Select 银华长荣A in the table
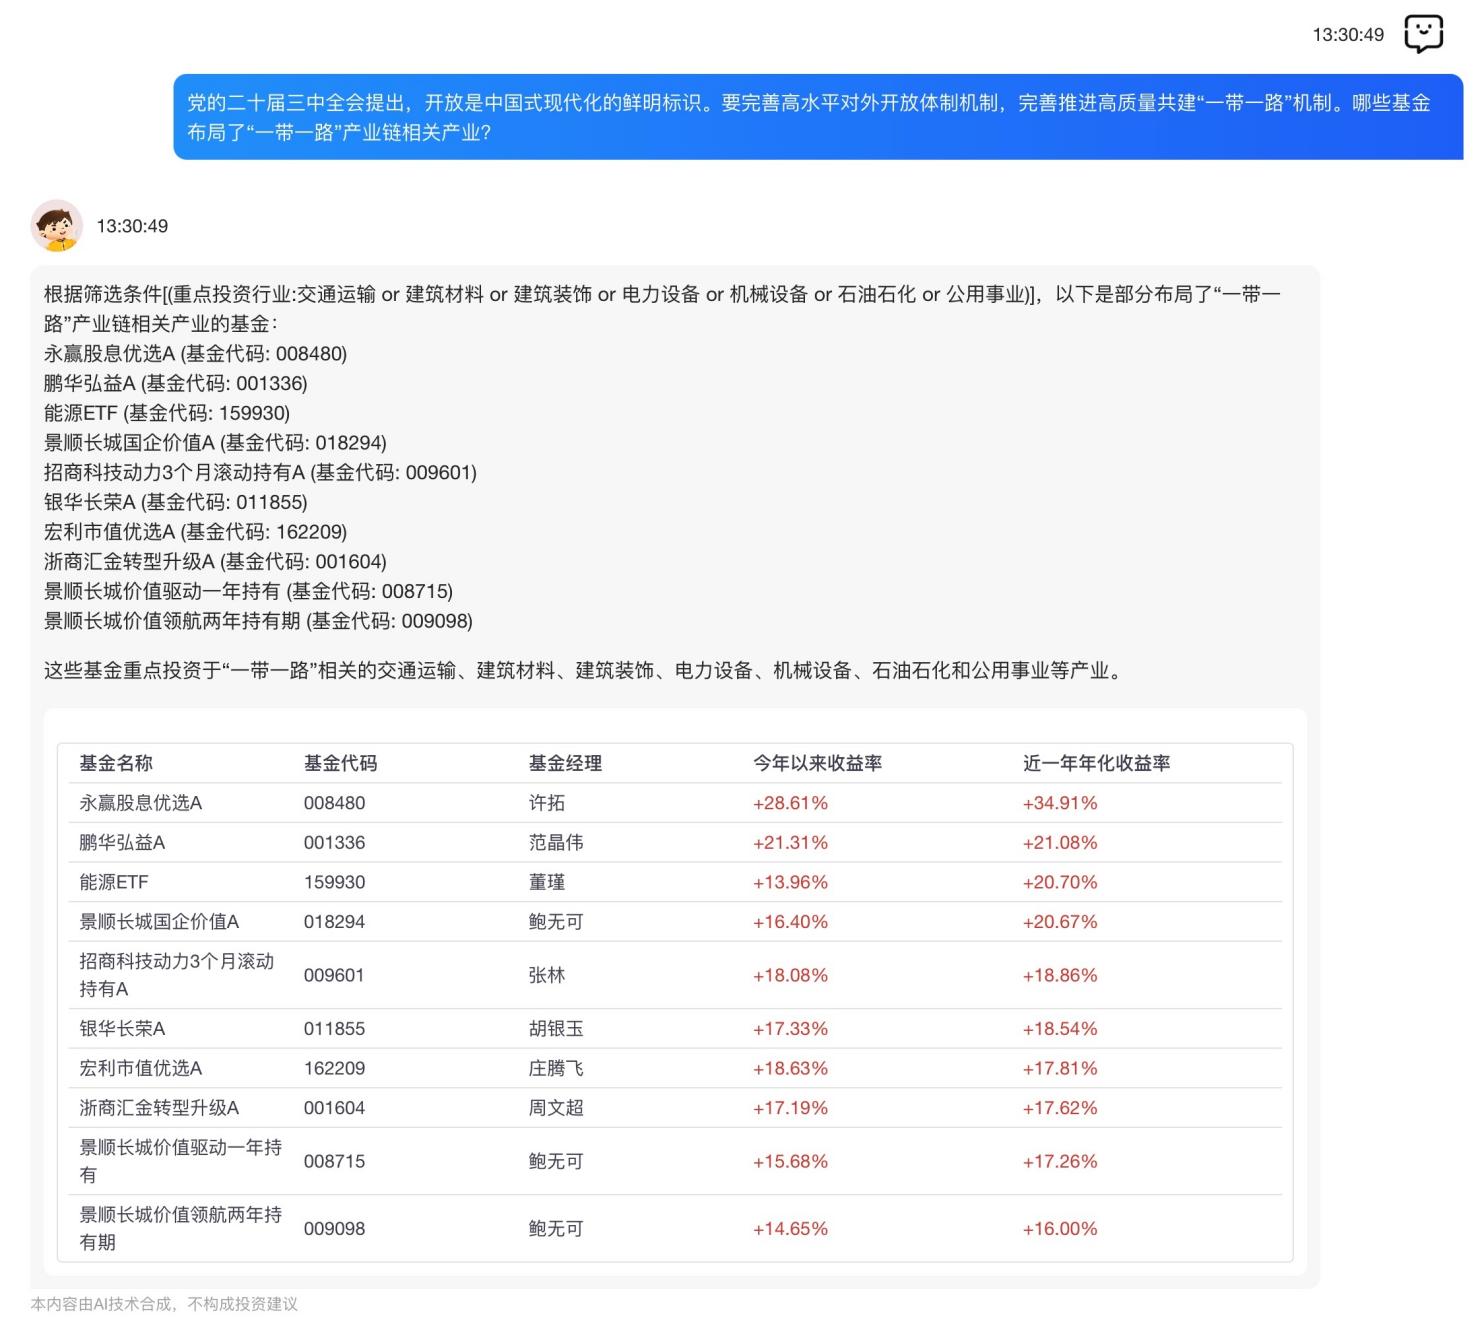The width and height of the screenshot is (1482, 1326). click(122, 1028)
